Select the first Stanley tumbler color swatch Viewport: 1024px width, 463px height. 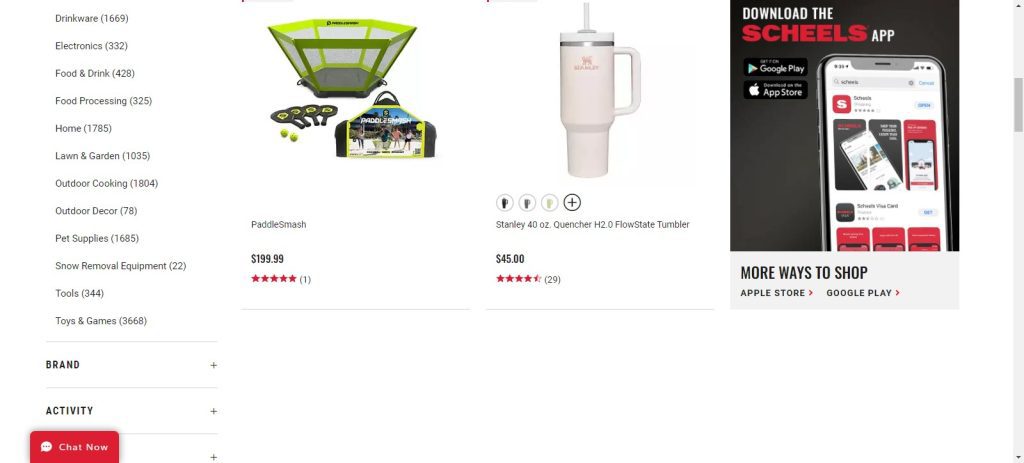click(x=505, y=202)
